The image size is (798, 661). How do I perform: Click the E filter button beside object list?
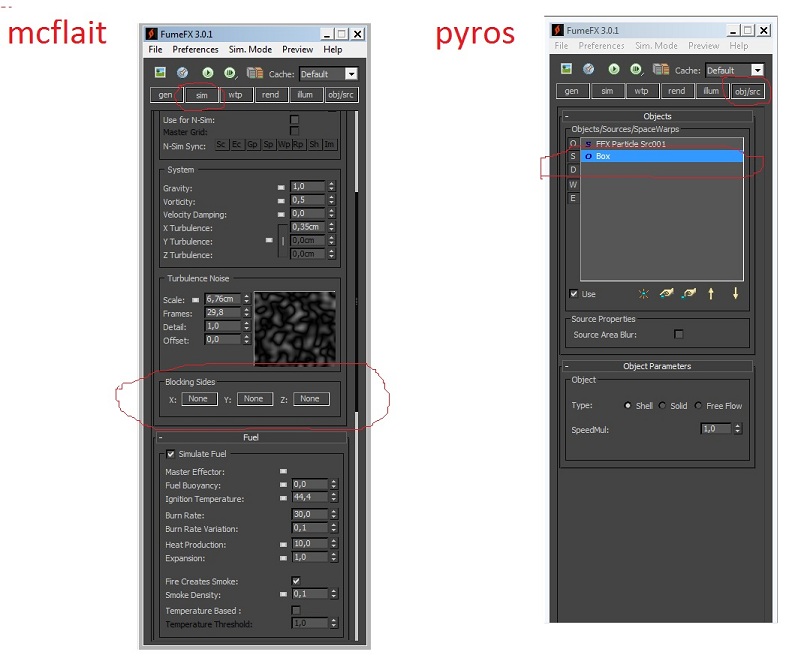[x=573, y=198]
